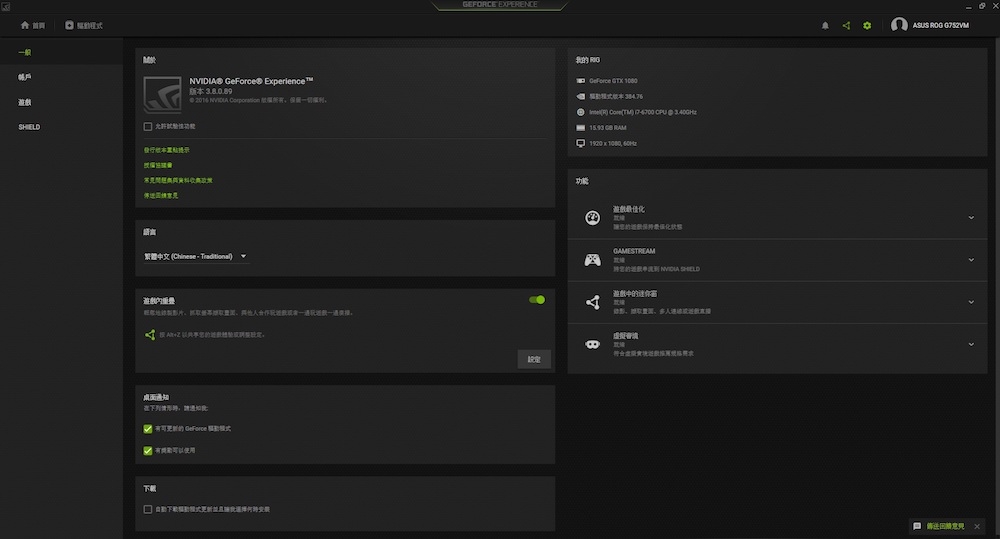Click the virtual reality headset icon
Image resolution: width=1000 pixels, height=539 pixels.
point(592,344)
